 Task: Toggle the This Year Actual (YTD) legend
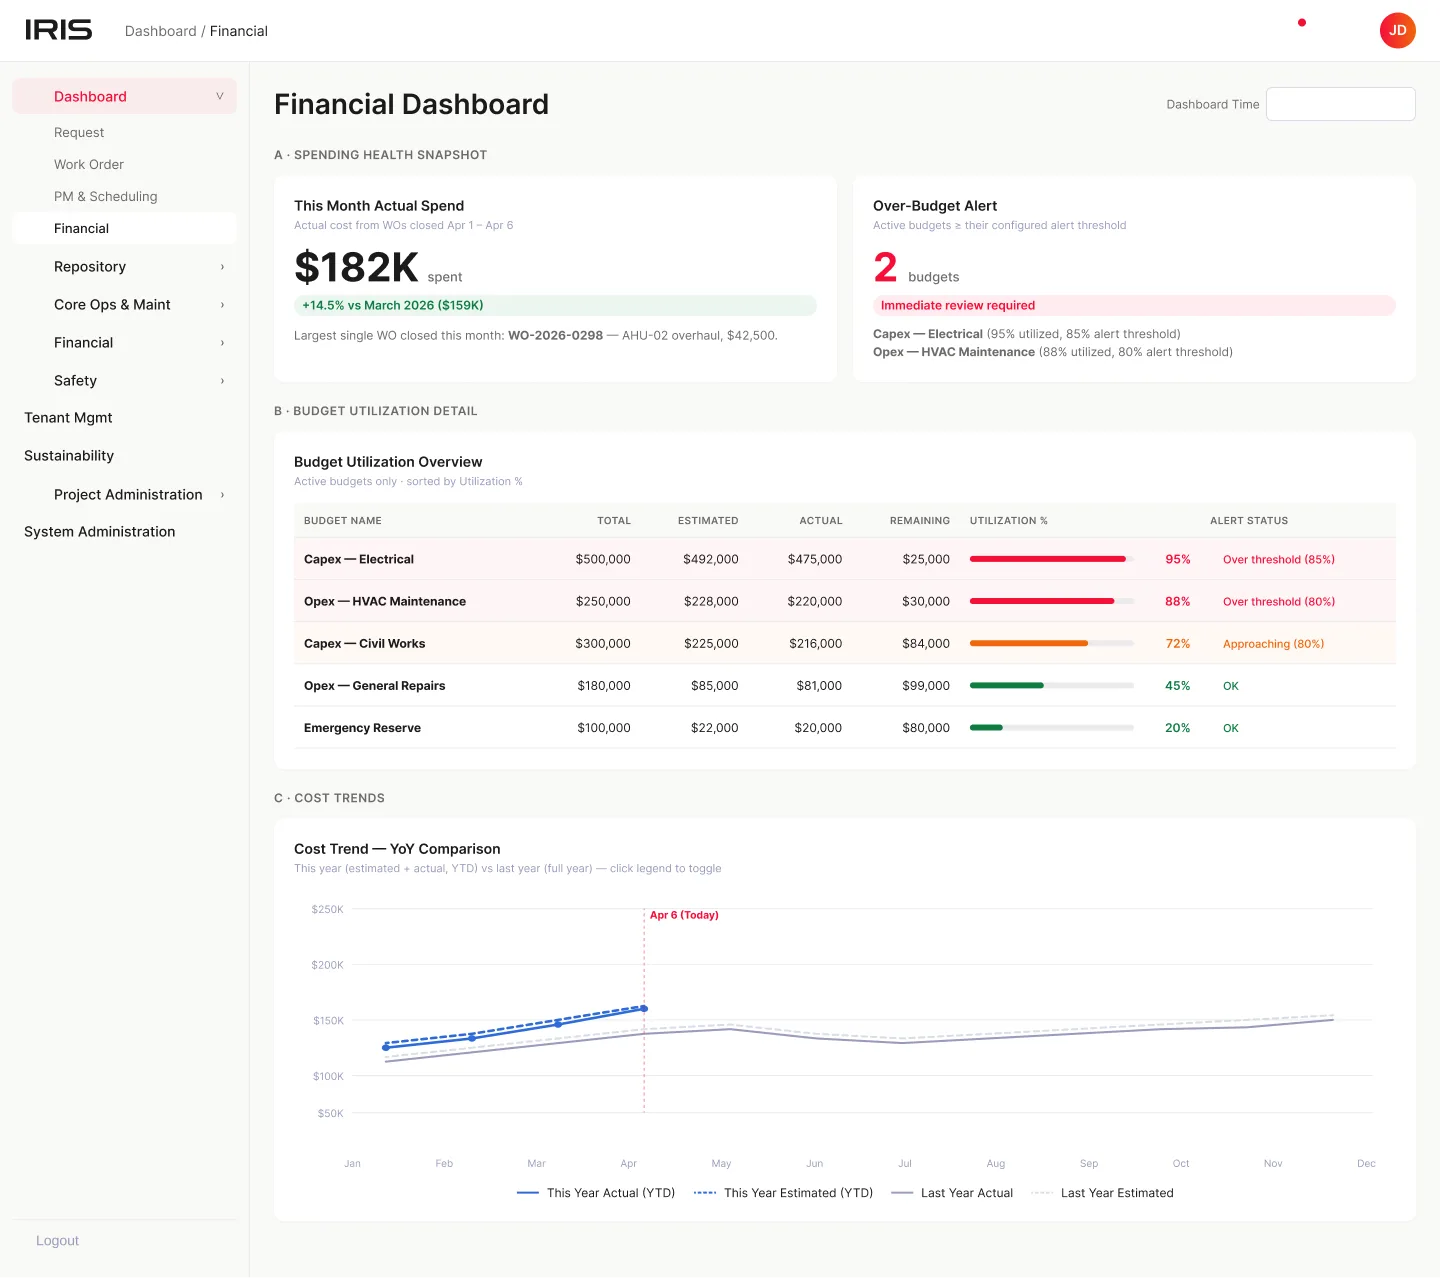coord(596,1192)
